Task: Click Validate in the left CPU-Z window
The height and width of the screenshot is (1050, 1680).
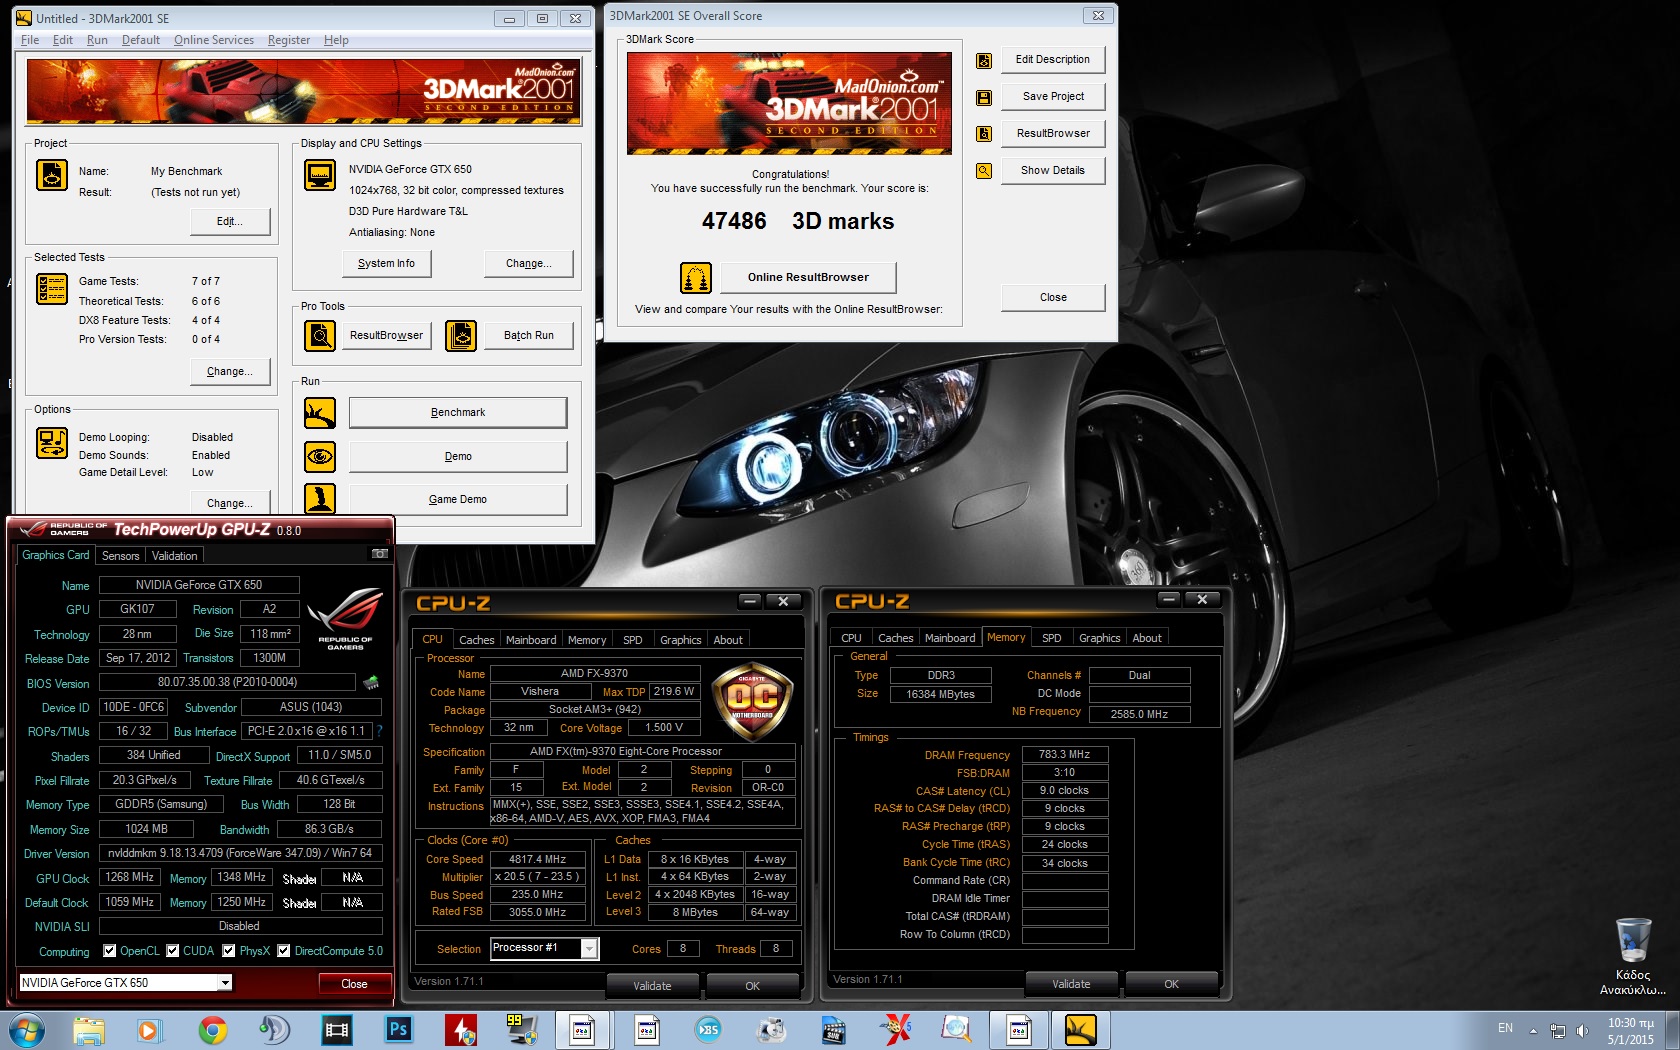Action: [x=652, y=986]
